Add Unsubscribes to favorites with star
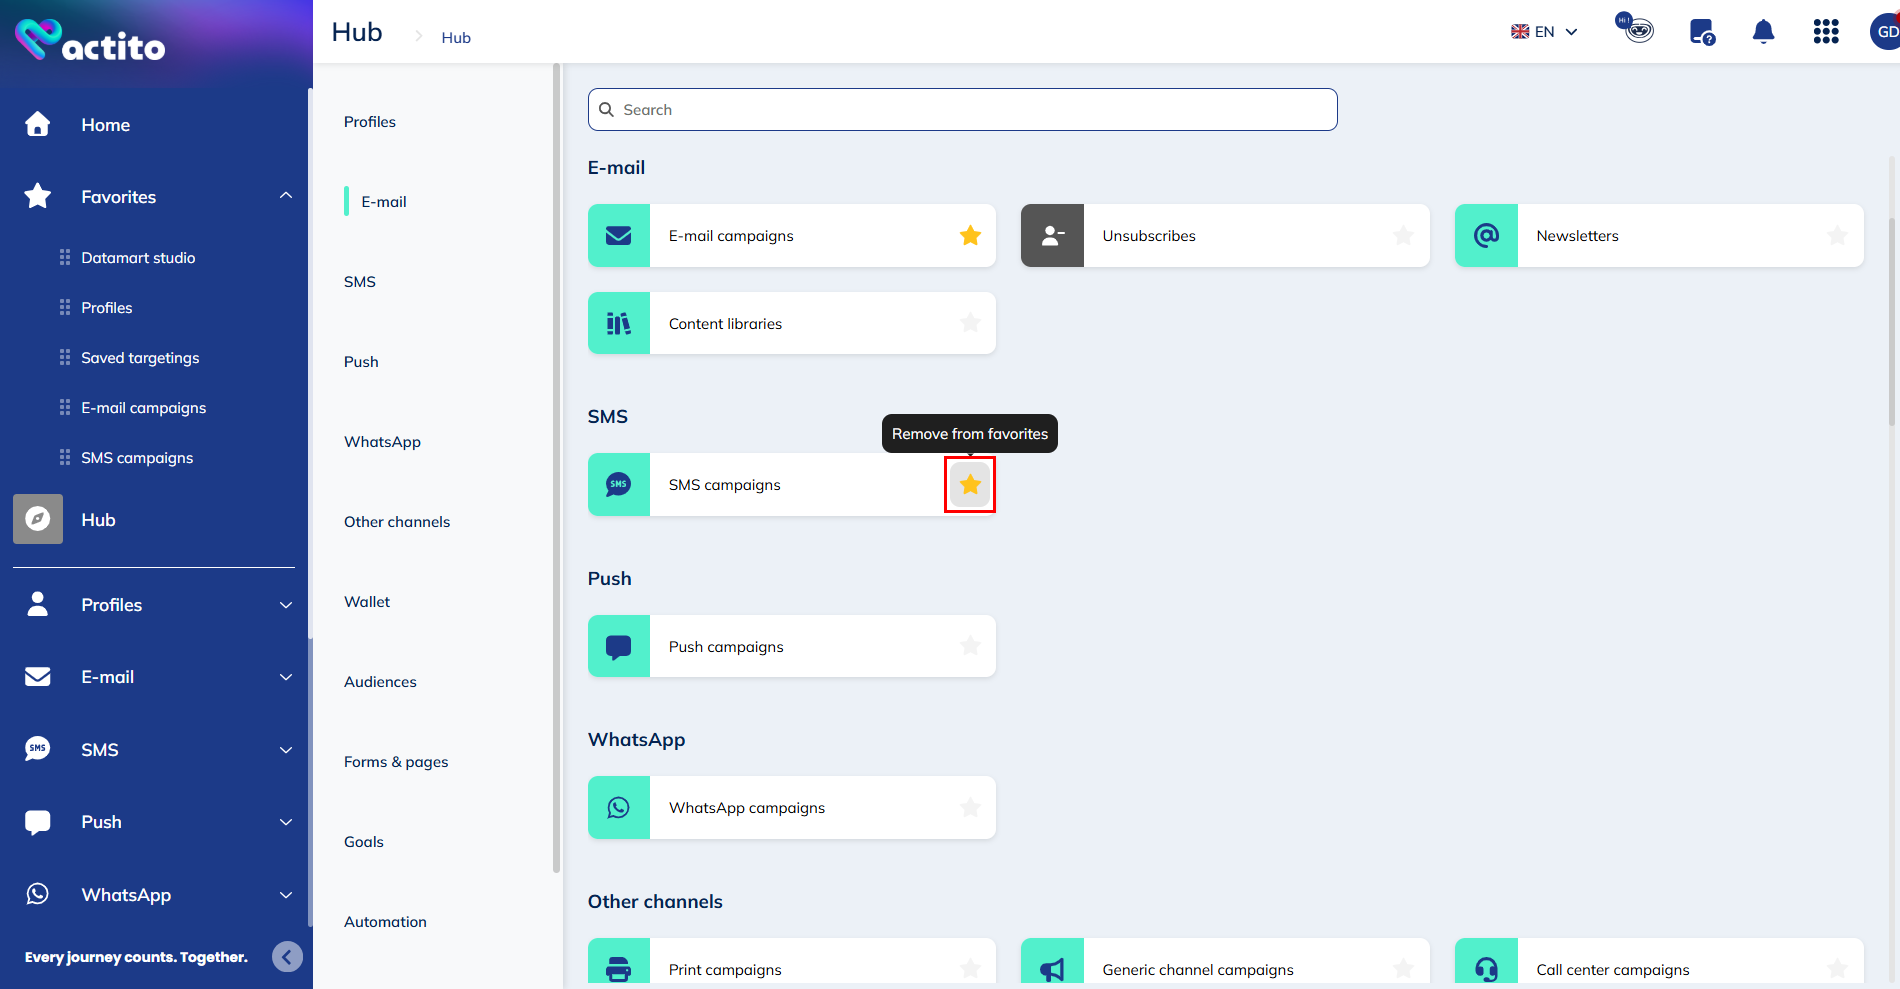 pyautogui.click(x=1403, y=236)
